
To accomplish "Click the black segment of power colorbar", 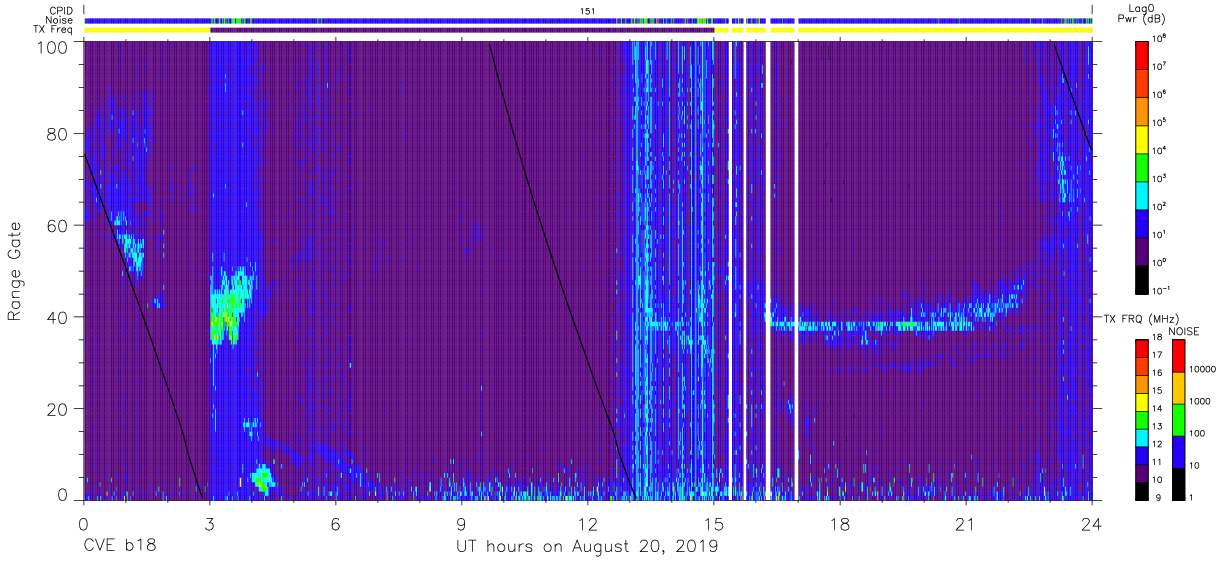I will (1142, 279).
